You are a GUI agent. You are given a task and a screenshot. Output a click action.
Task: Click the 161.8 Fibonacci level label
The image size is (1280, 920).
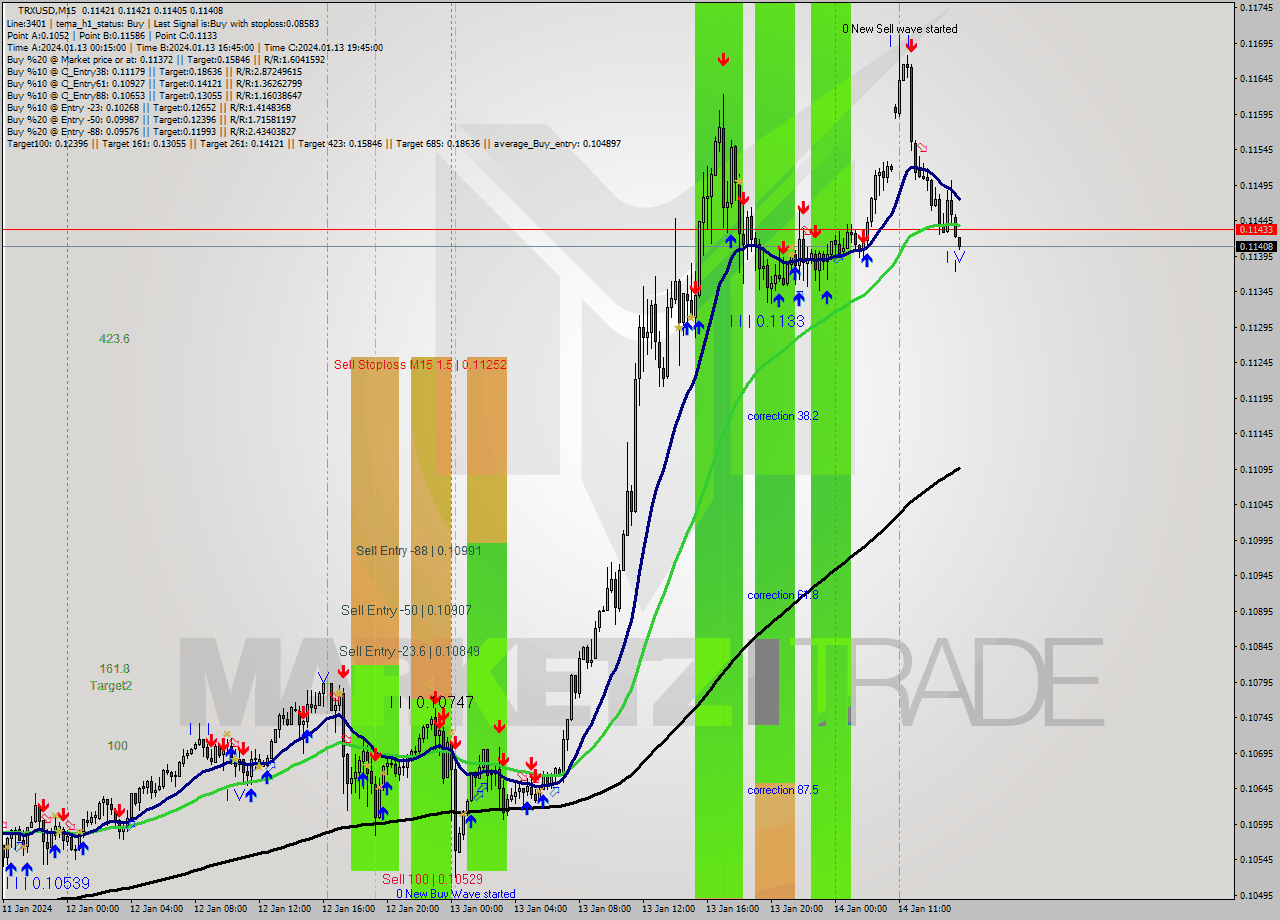[x=114, y=669]
